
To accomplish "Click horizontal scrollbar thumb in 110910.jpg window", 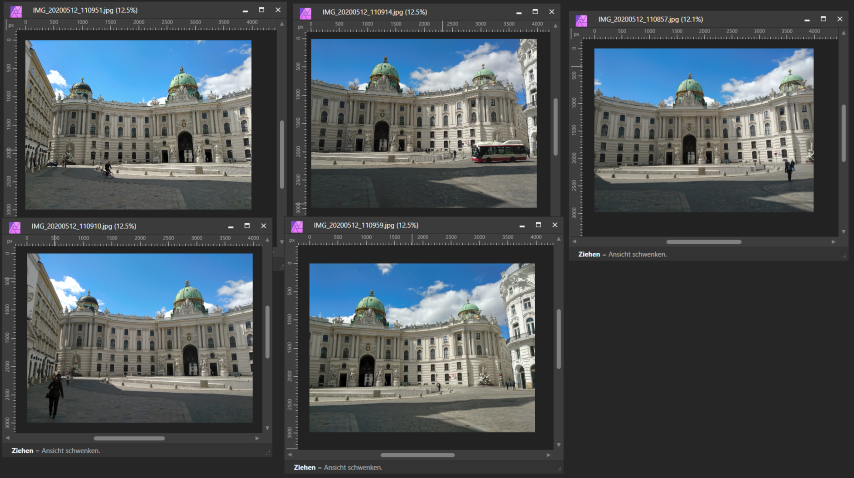I will pyautogui.click(x=129, y=438).
